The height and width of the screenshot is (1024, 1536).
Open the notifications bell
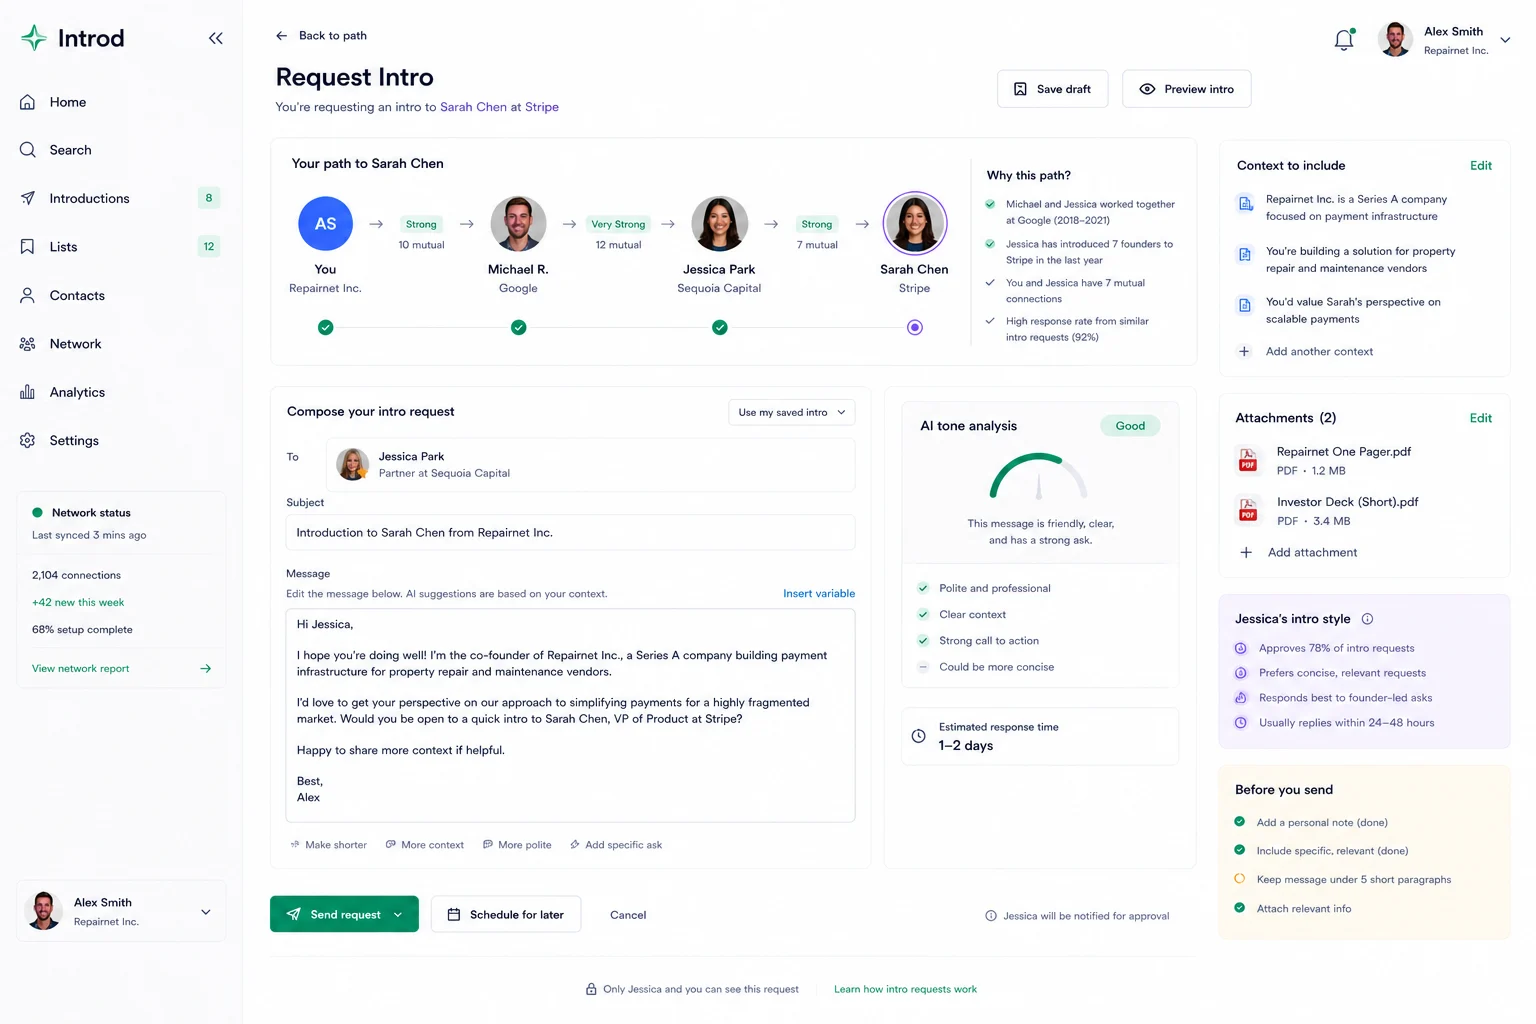[x=1344, y=40]
